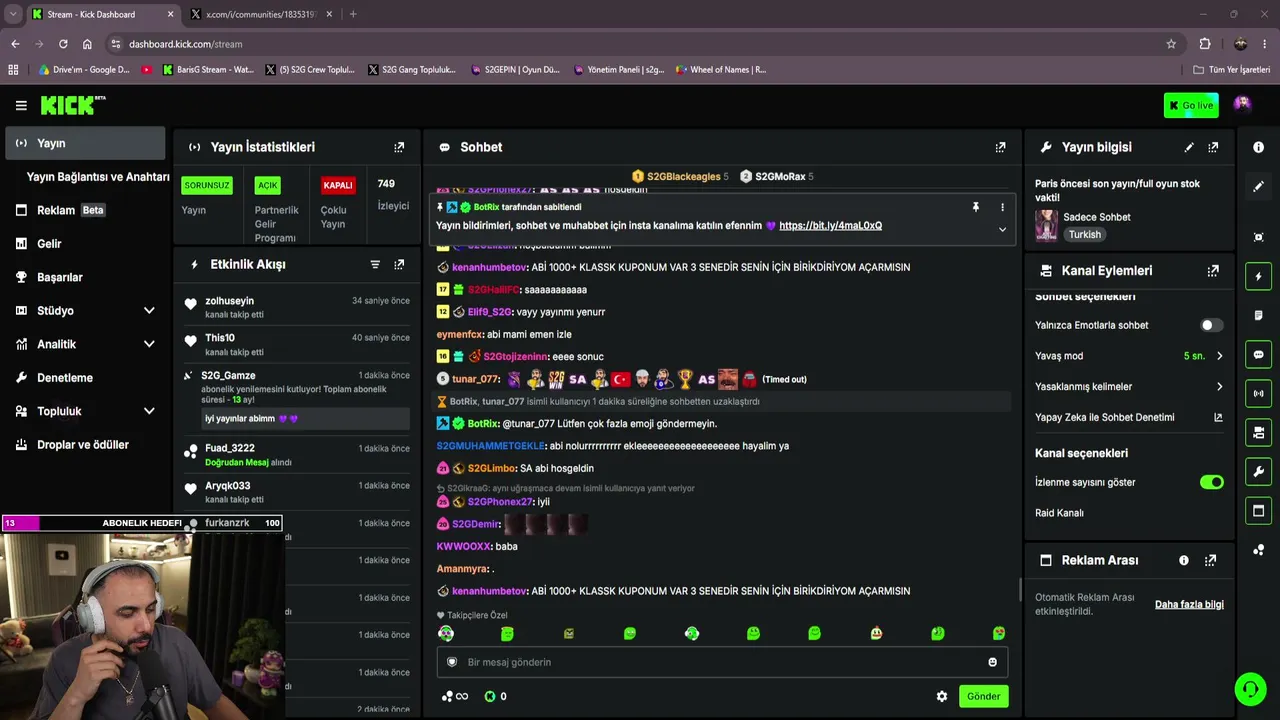Open Yapay Zeka ile Sohbet Denetimi external link
Screen dimensions: 1280x720
coord(1218,418)
